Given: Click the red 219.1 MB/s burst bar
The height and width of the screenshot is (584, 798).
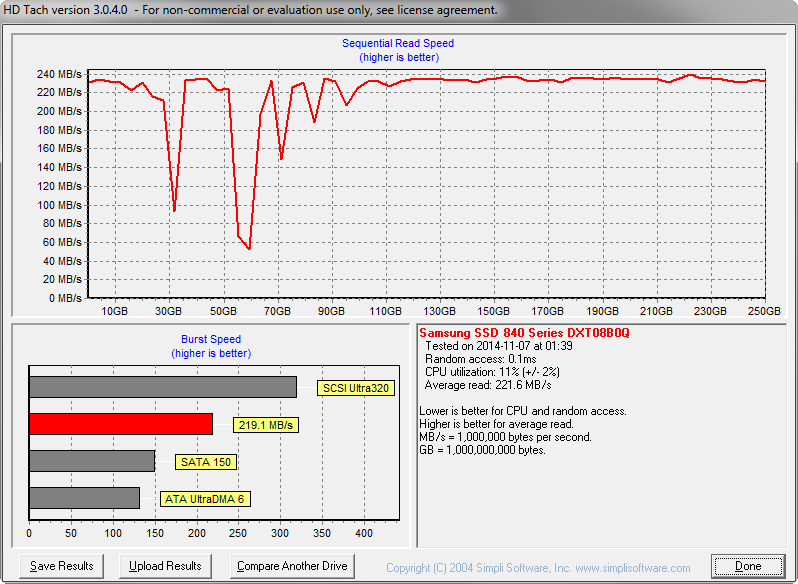Looking at the screenshot, I should tap(121, 424).
